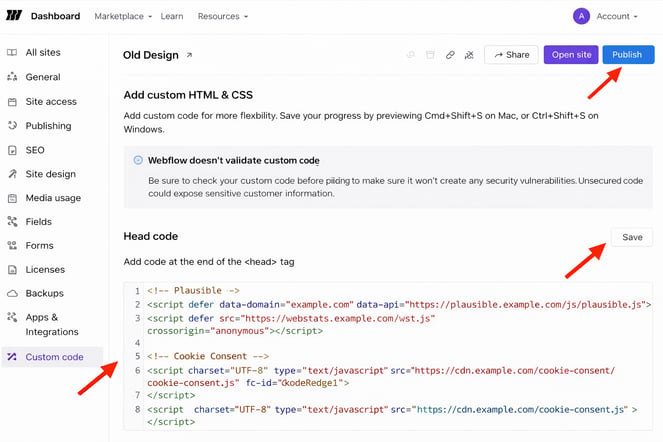Click the "Head code" heading

pos(151,236)
